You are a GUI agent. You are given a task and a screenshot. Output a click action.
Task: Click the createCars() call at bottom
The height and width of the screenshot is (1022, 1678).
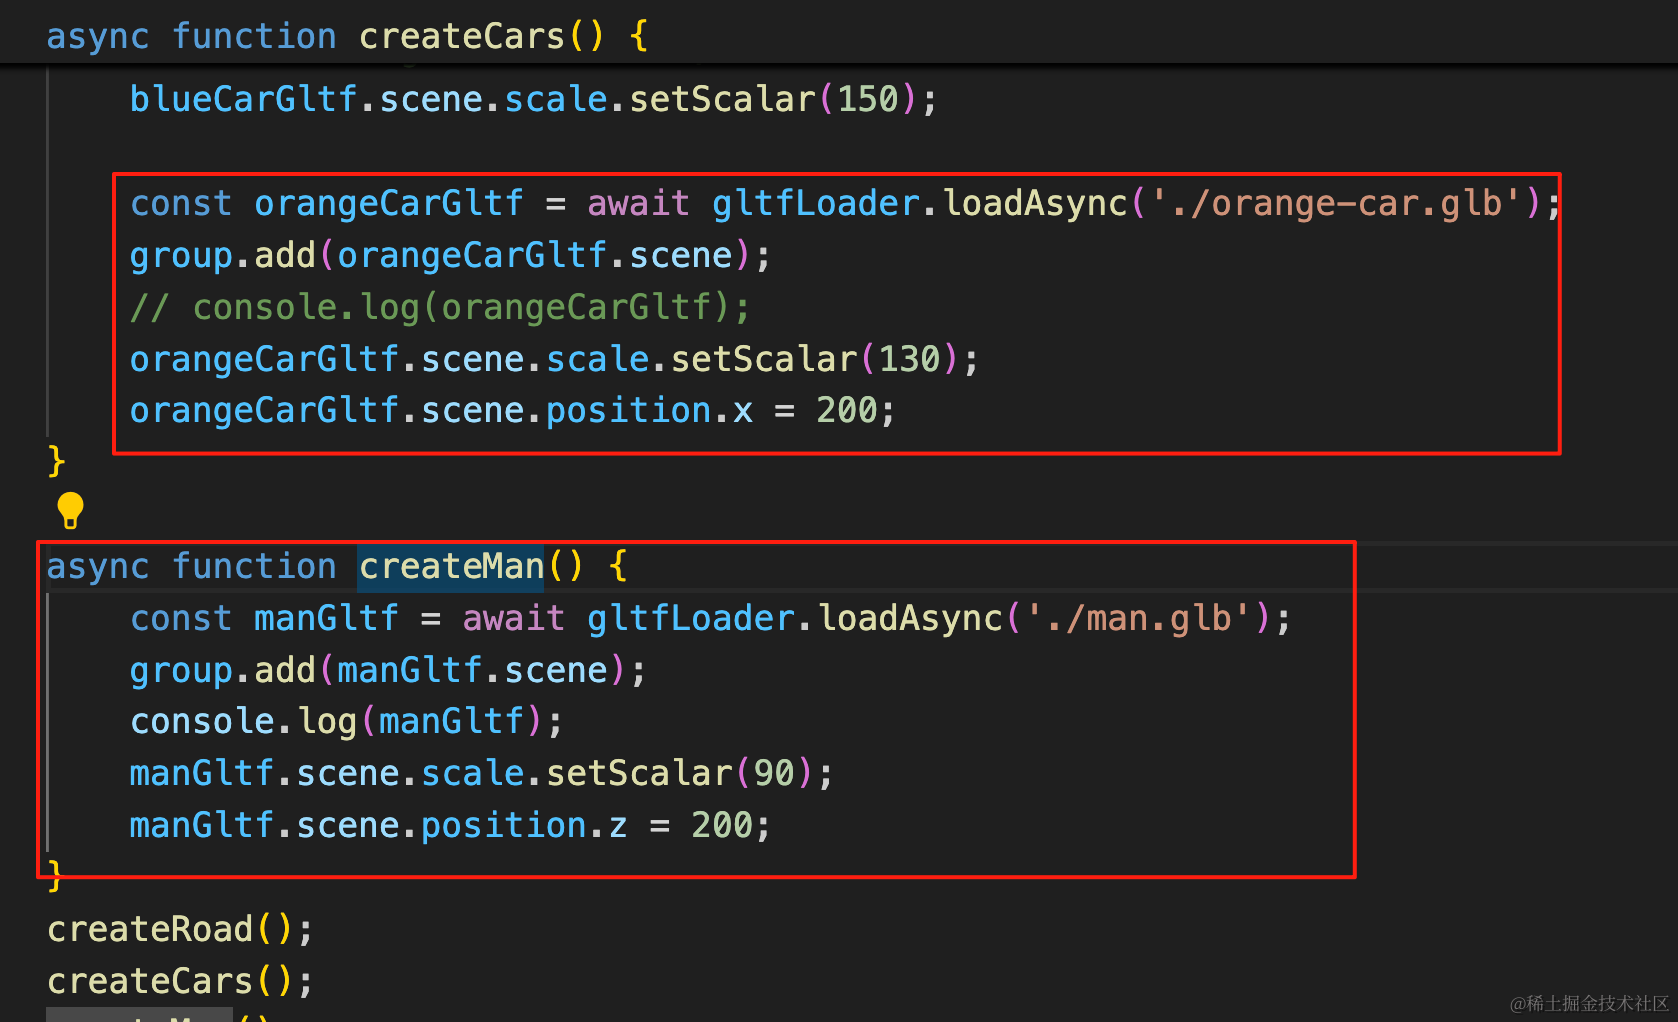tap(180, 982)
